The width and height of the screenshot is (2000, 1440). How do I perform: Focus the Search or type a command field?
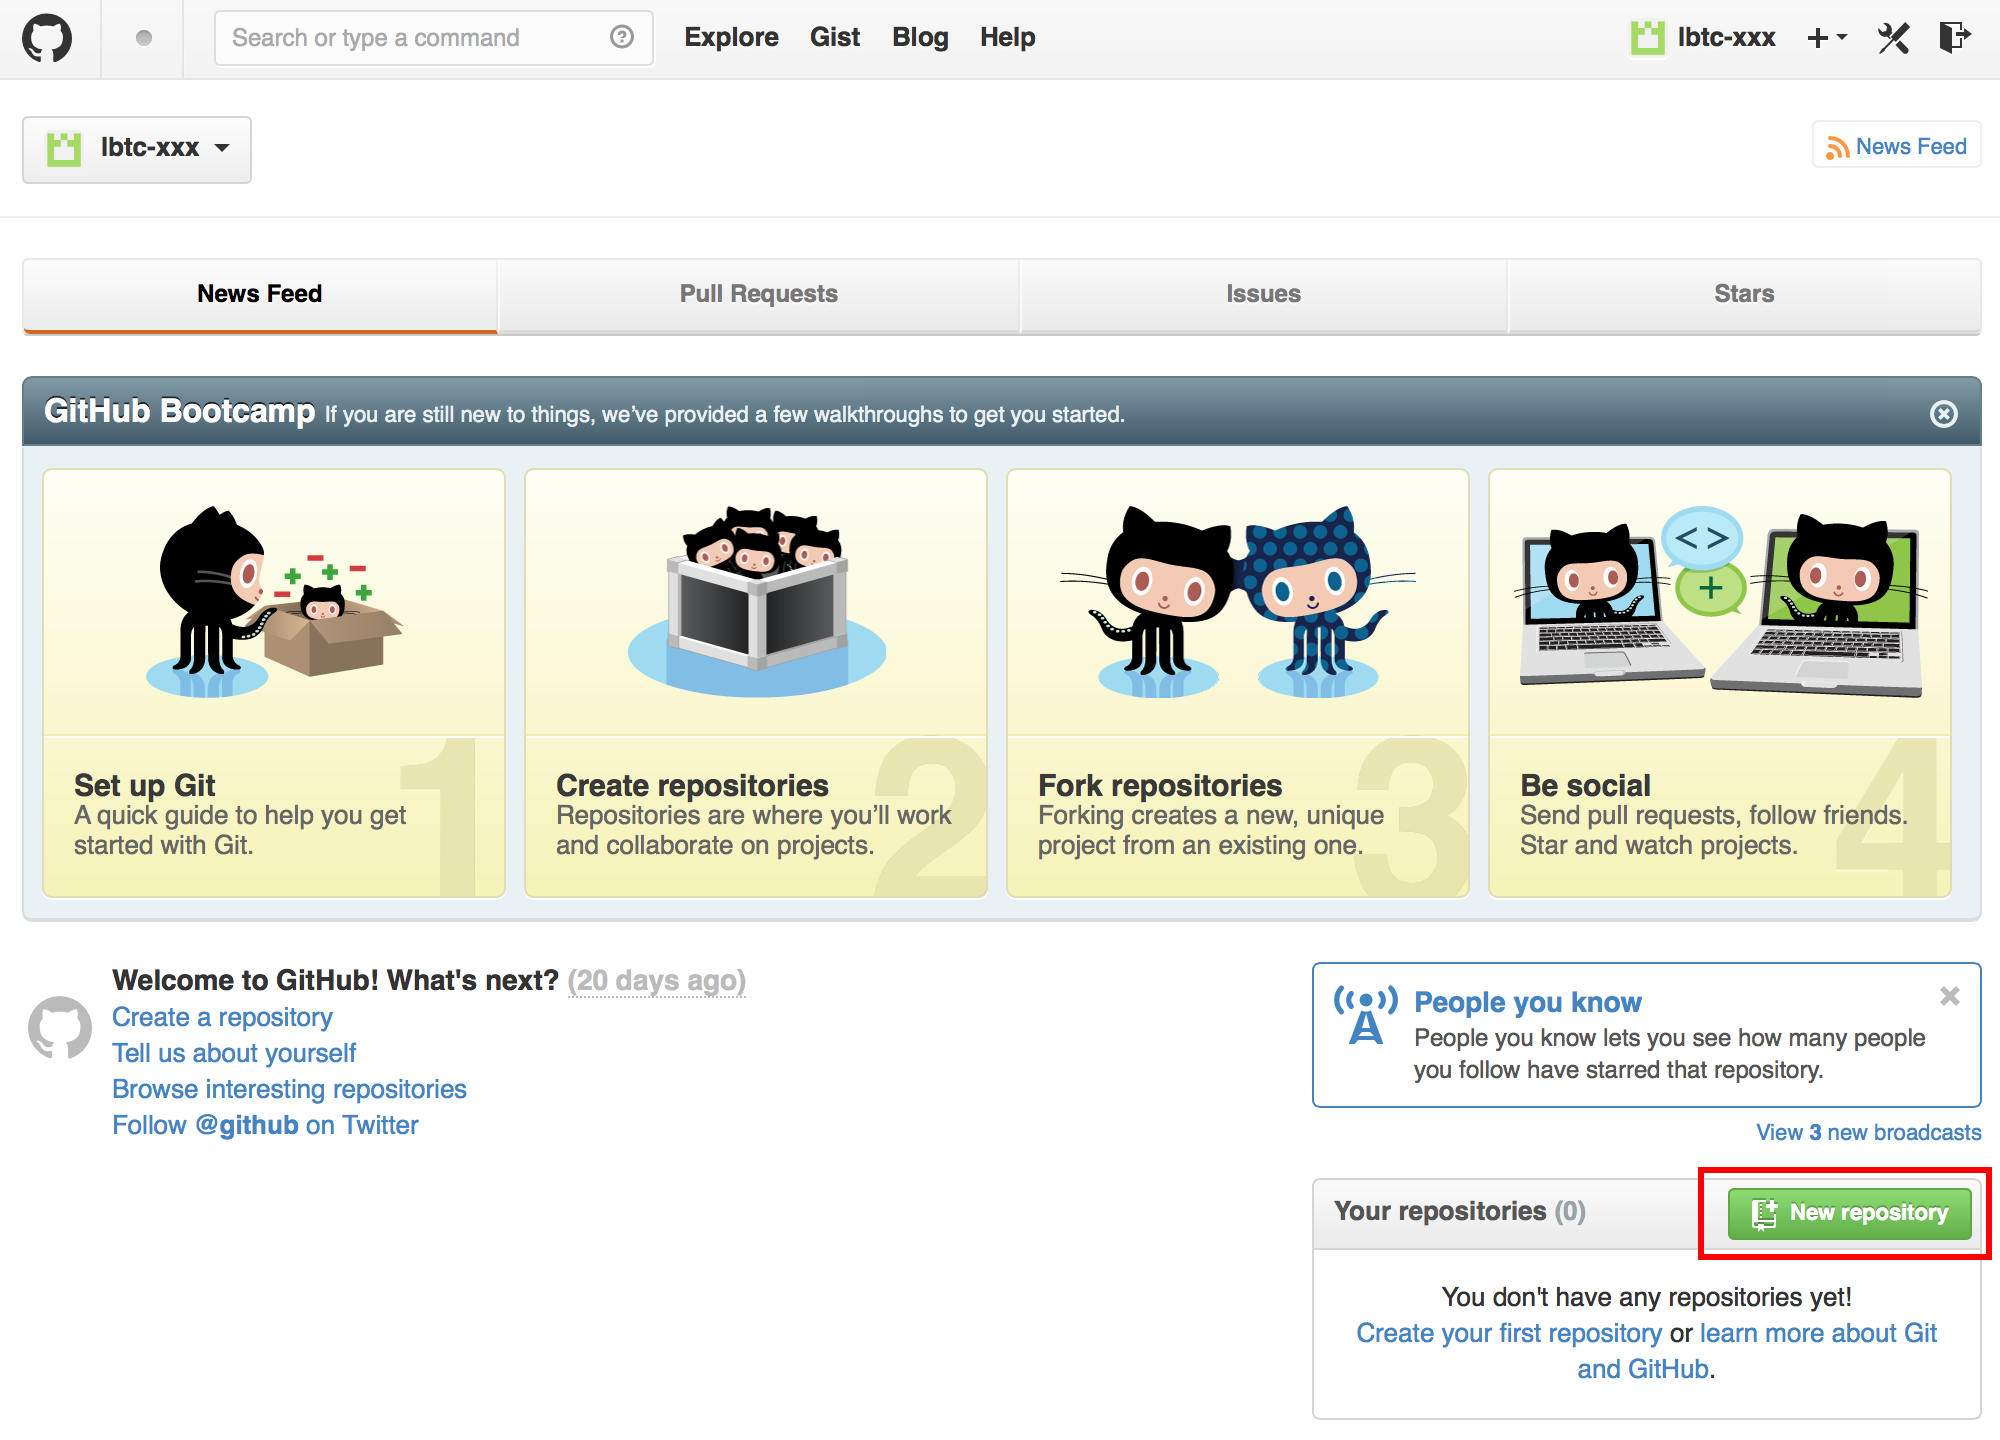coord(433,38)
